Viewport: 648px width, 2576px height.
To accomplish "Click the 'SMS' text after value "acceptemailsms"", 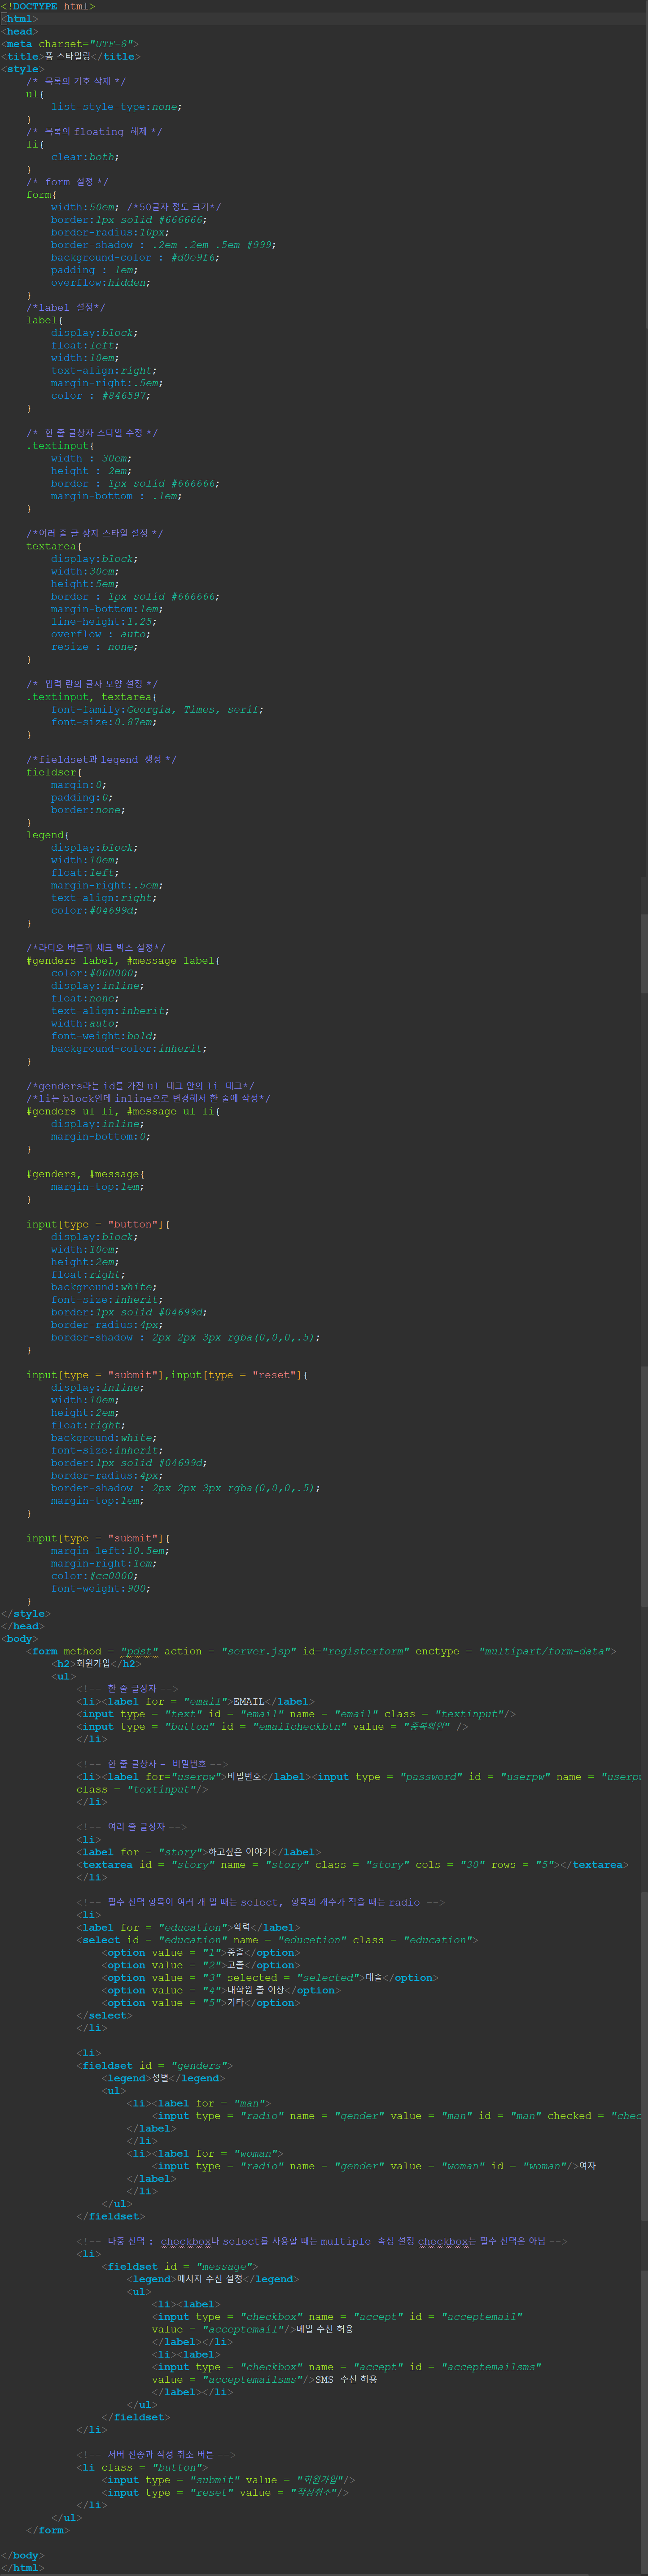I will tap(325, 2380).
